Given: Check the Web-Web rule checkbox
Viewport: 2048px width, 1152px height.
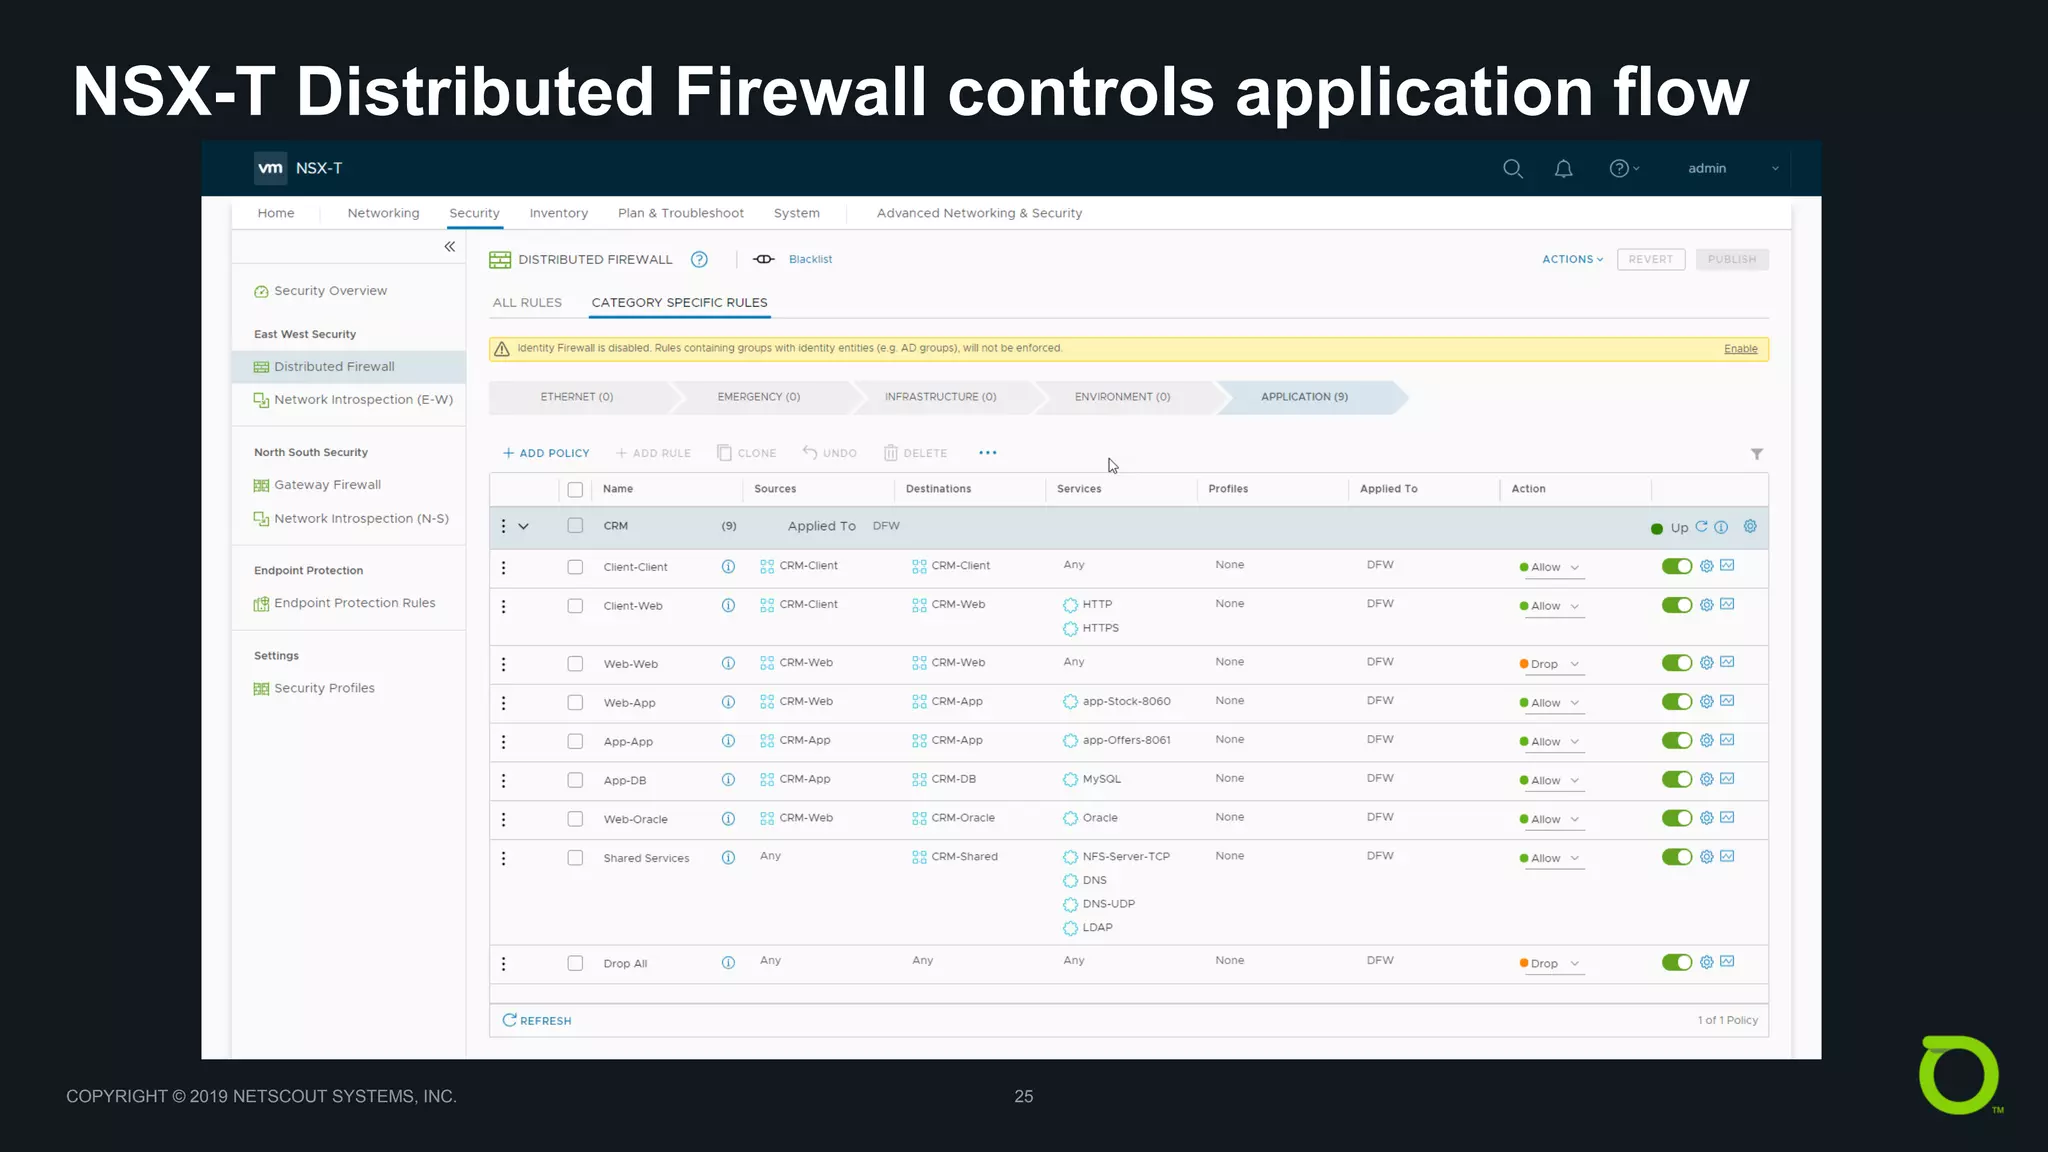Looking at the screenshot, I should [575, 664].
